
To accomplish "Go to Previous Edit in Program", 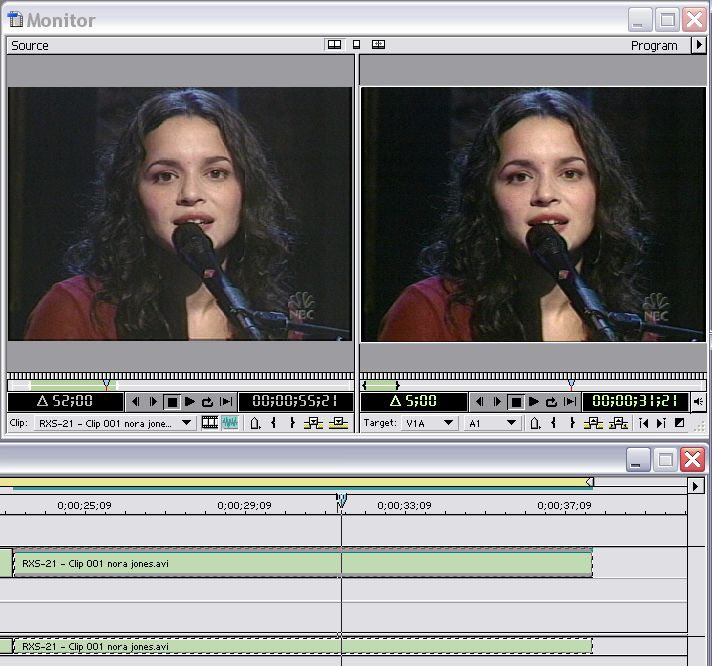I will 643,424.
